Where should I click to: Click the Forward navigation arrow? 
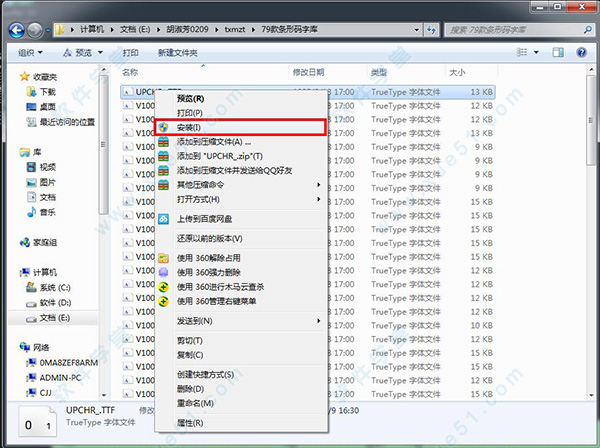click(x=35, y=30)
